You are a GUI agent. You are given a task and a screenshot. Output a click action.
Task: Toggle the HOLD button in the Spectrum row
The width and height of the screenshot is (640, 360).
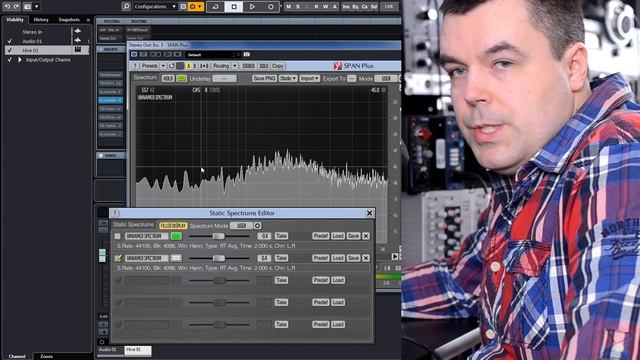(167, 78)
